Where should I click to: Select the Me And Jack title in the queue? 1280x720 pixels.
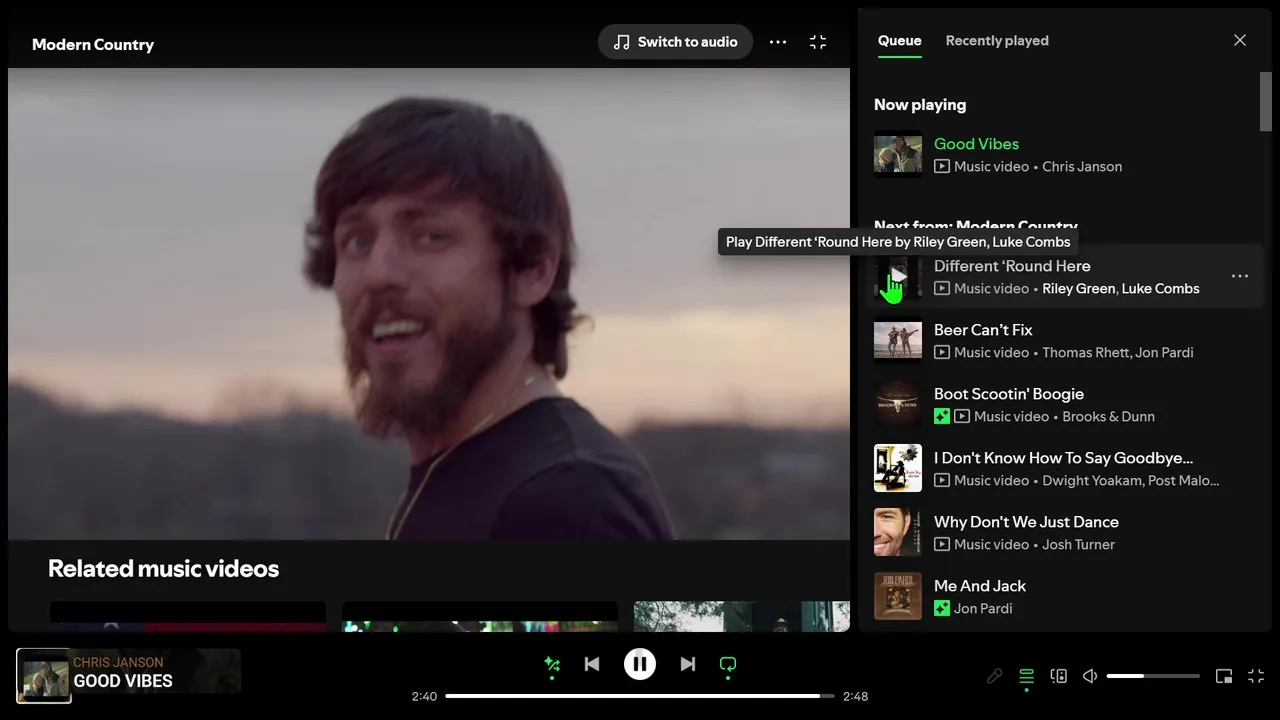tap(980, 586)
